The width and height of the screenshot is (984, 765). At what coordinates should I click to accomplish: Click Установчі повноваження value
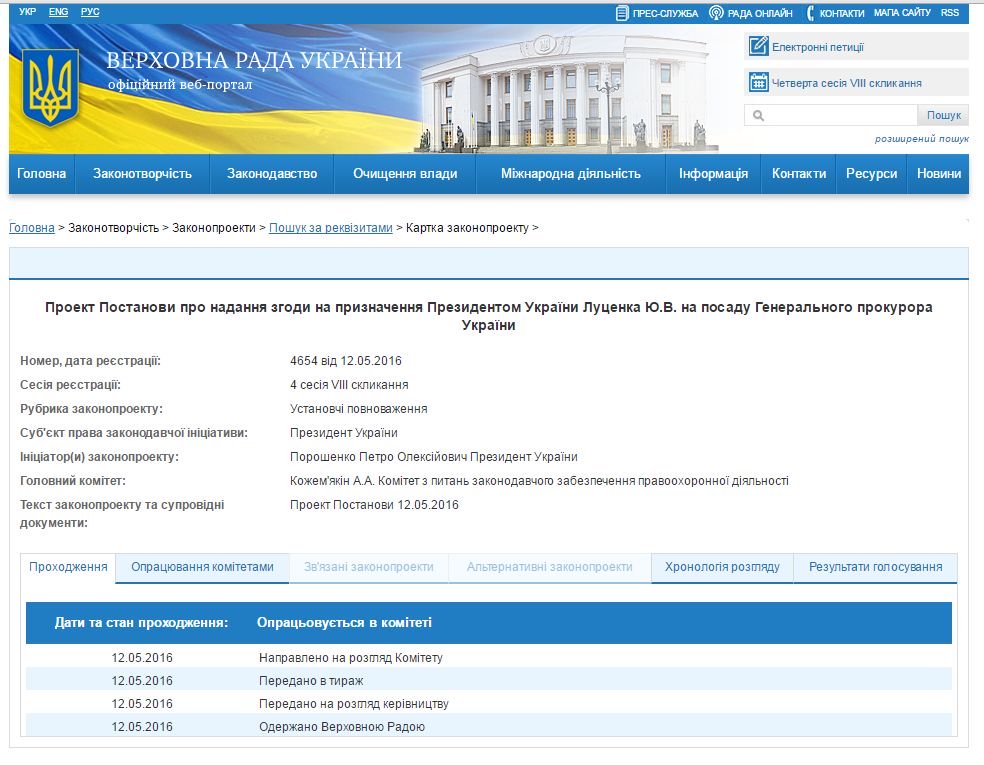[x=358, y=409]
